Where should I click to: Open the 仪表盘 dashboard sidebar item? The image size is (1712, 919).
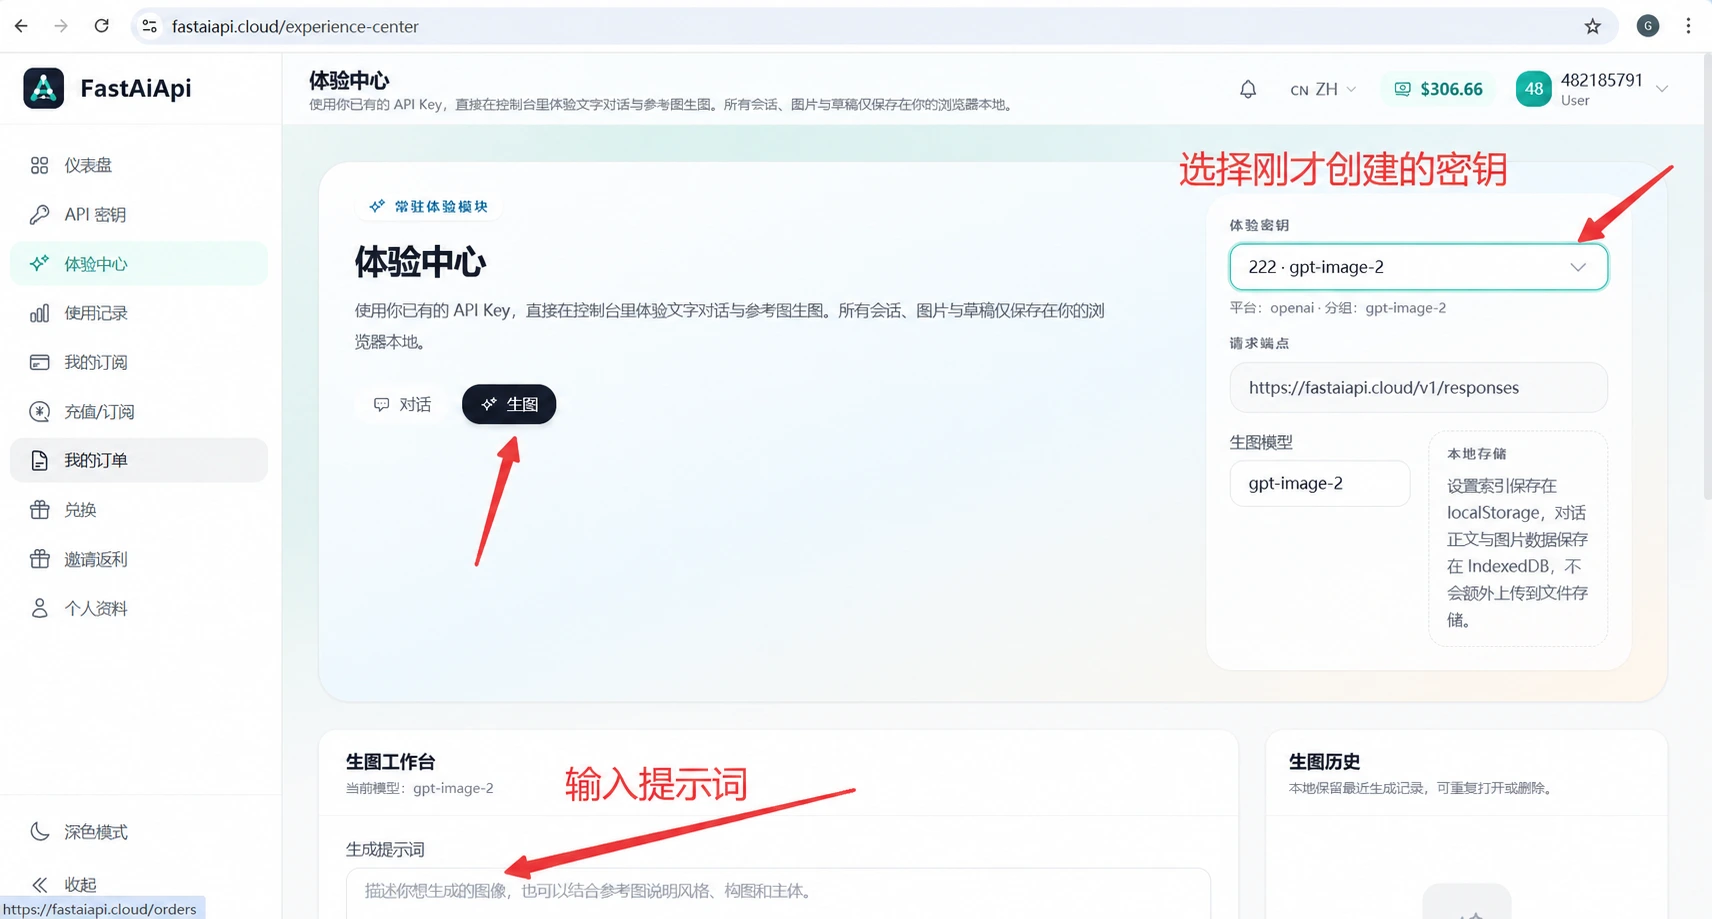pyautogui.click(x=139, y=165)
